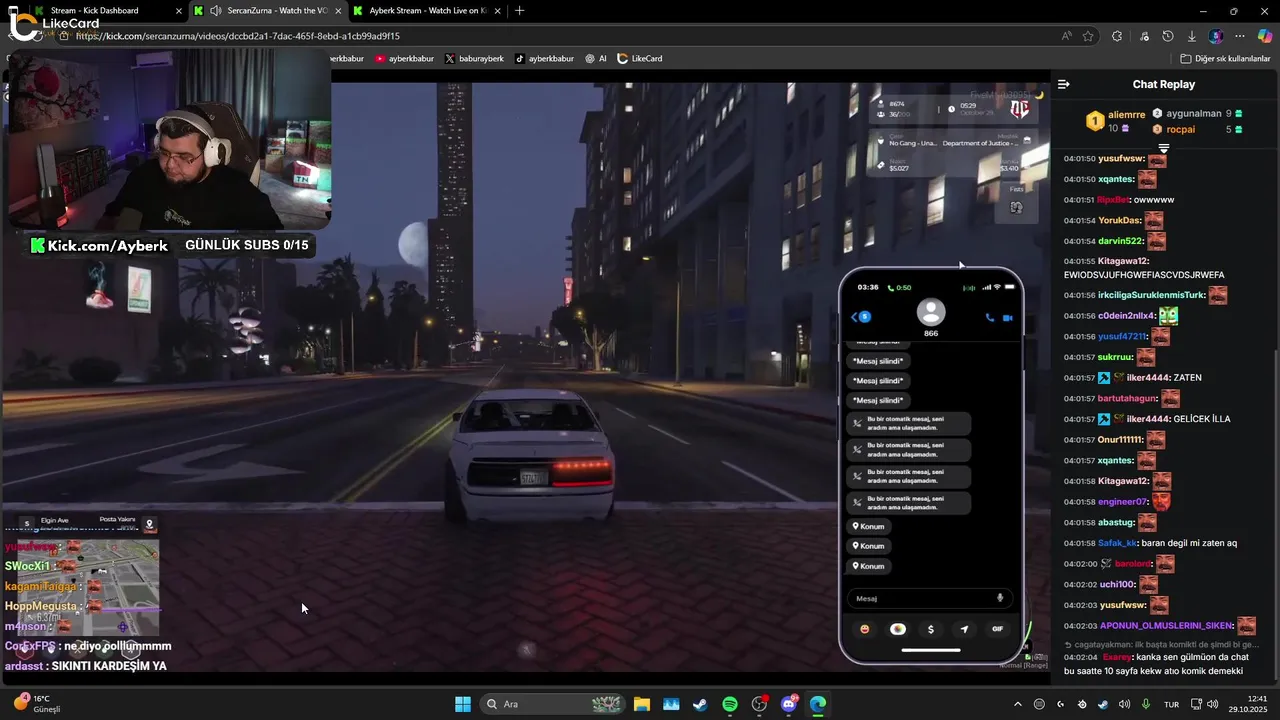
Task: Switch to Ayberk Stream Watch Live tab
Action: click(430, 10)
